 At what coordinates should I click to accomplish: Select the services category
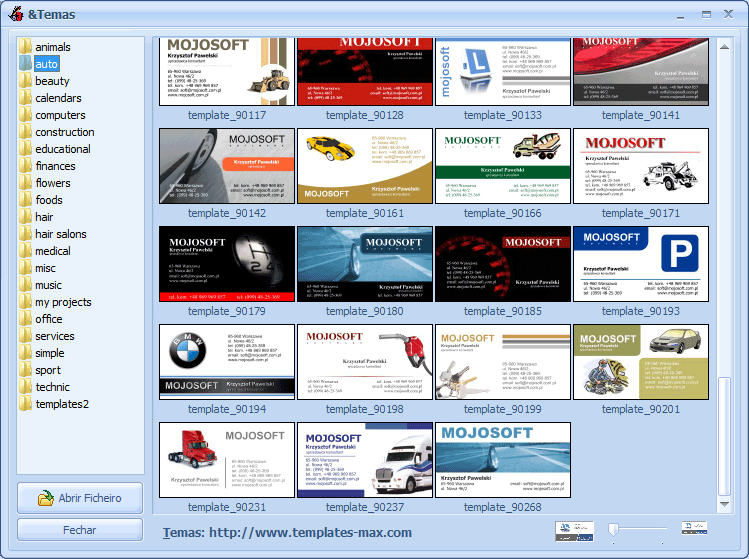pos(55,336)
